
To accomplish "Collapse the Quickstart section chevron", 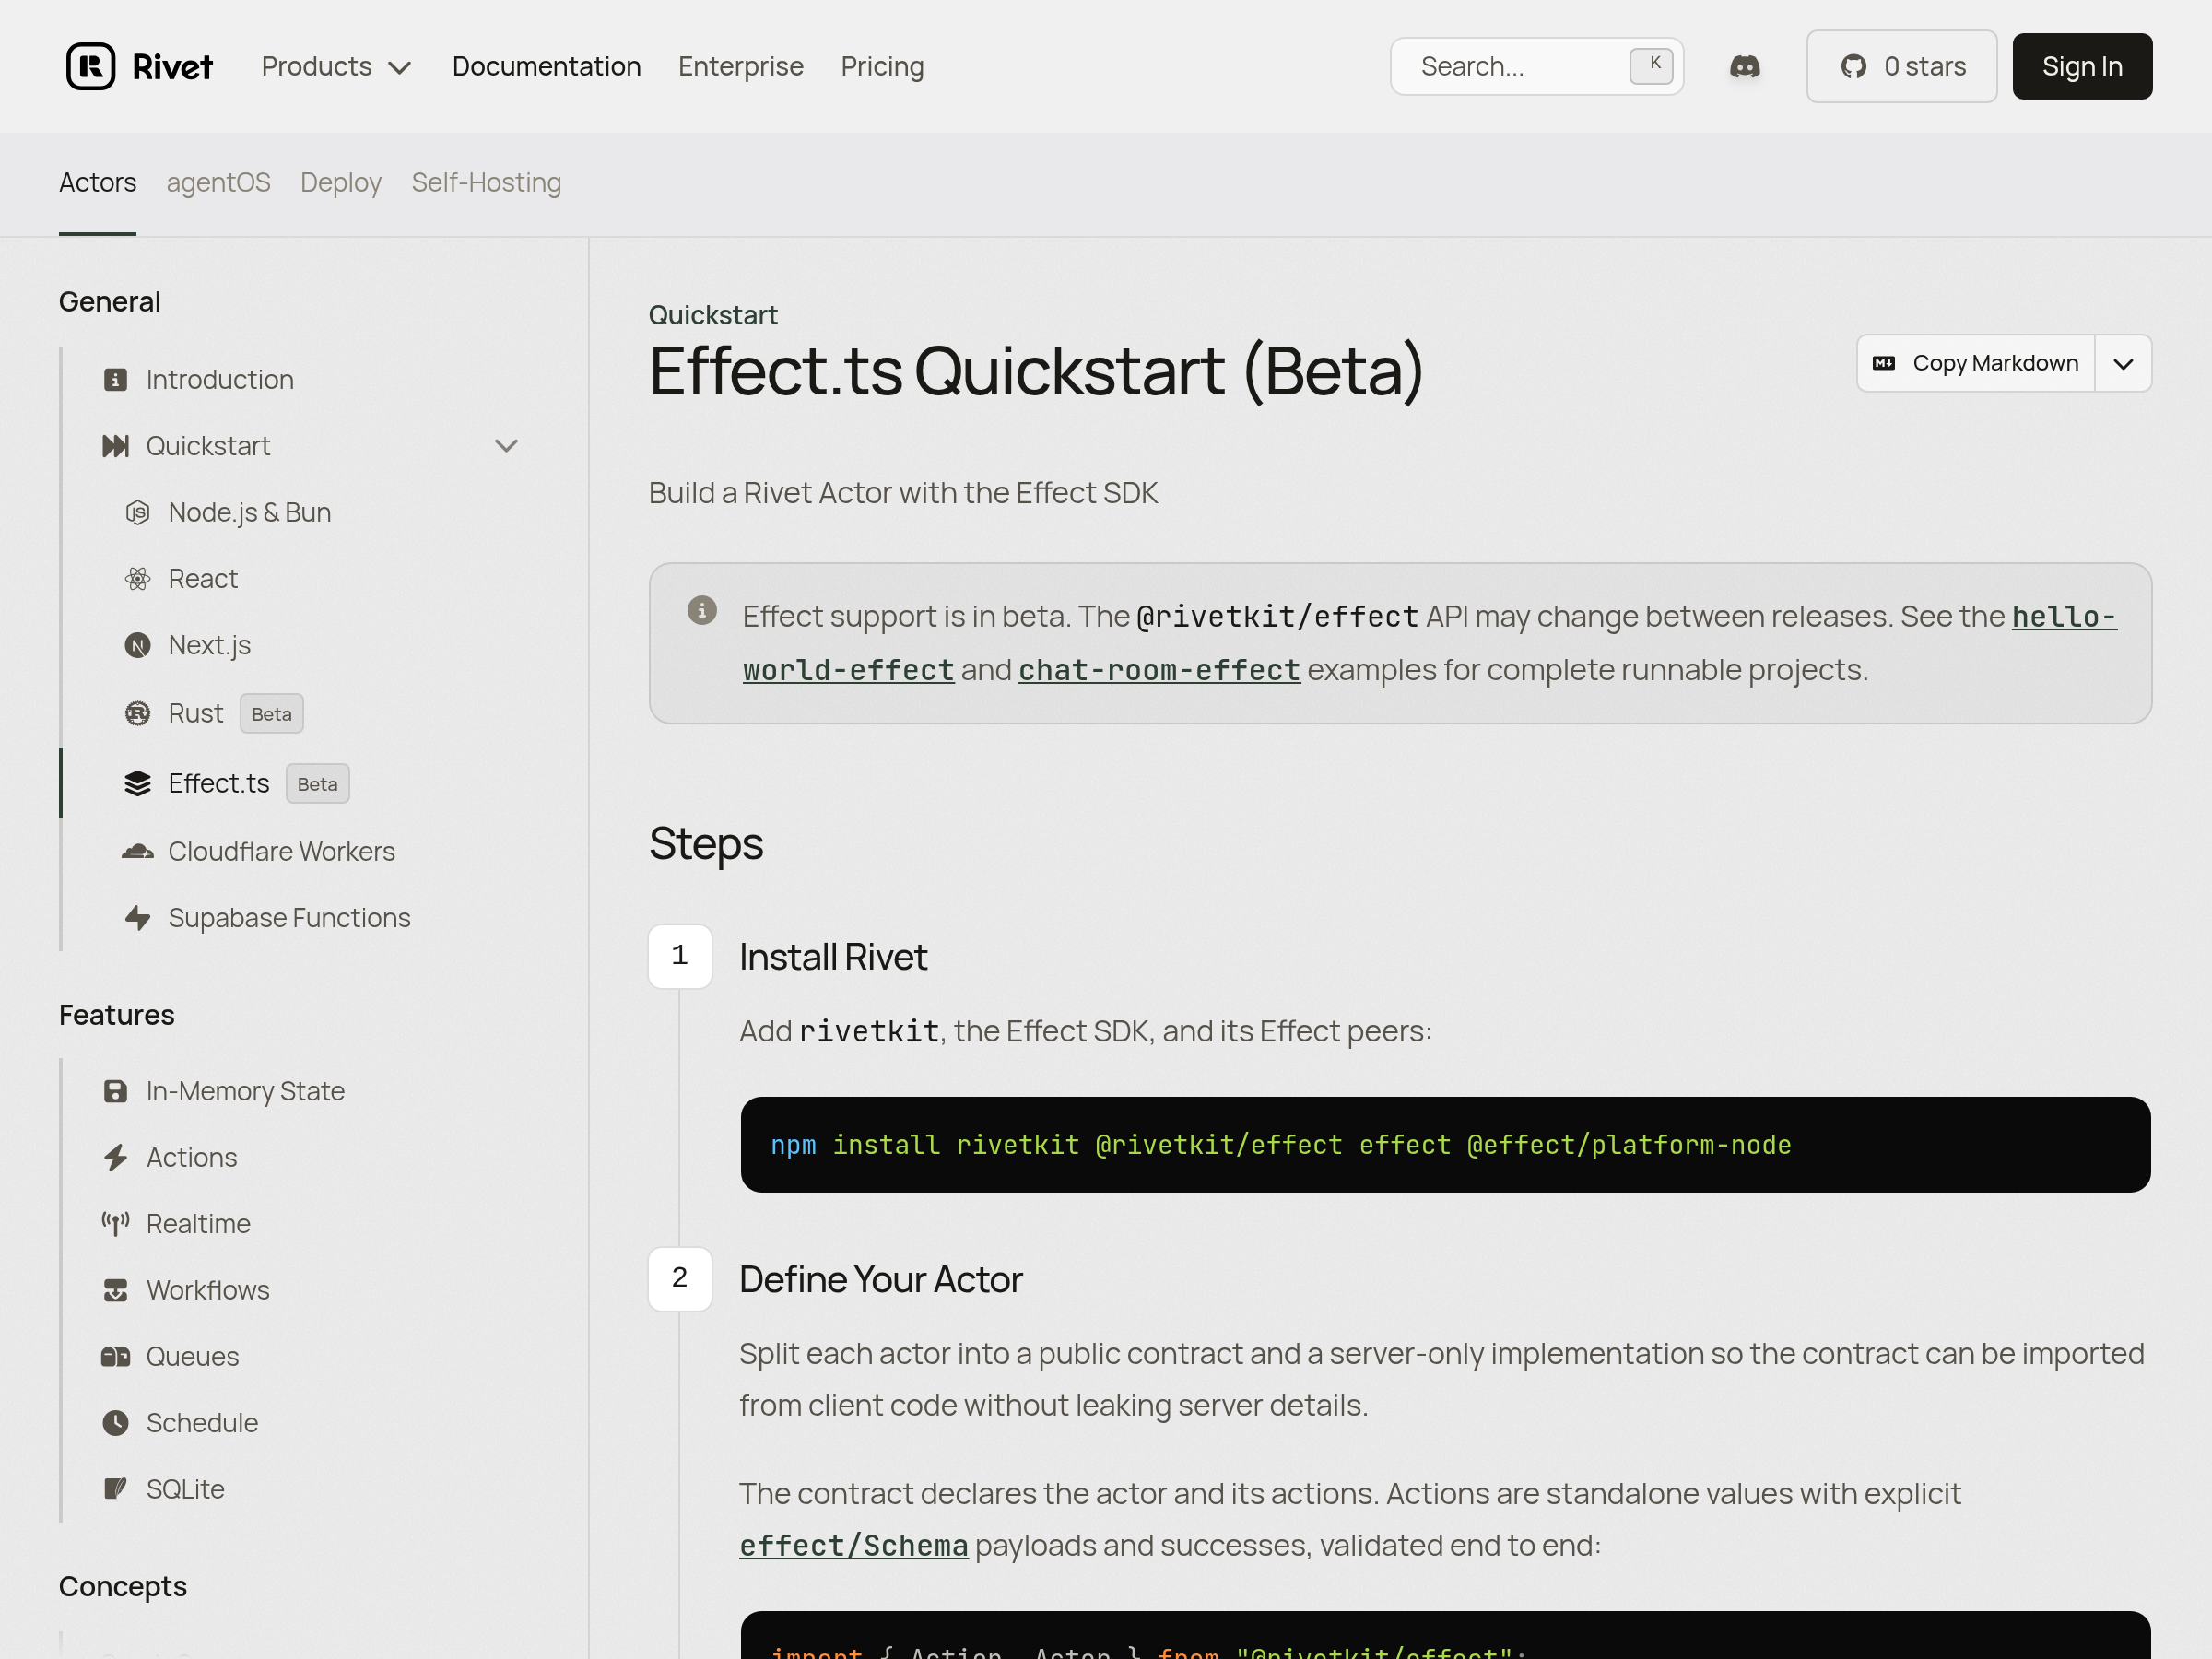I will (506, 446).
